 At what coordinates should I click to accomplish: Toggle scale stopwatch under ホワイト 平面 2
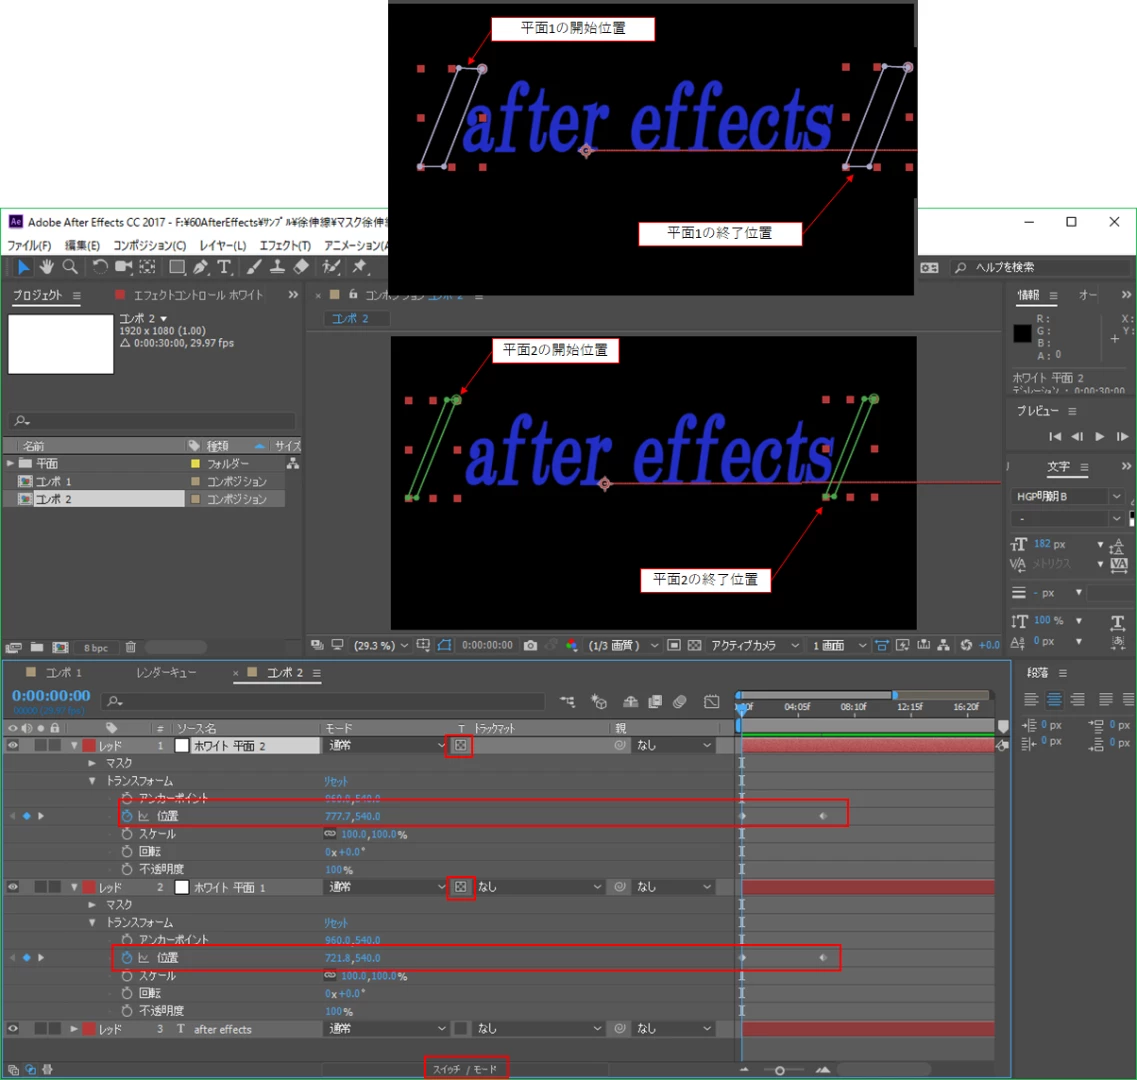pyautogui.click(x=127, y=834)
